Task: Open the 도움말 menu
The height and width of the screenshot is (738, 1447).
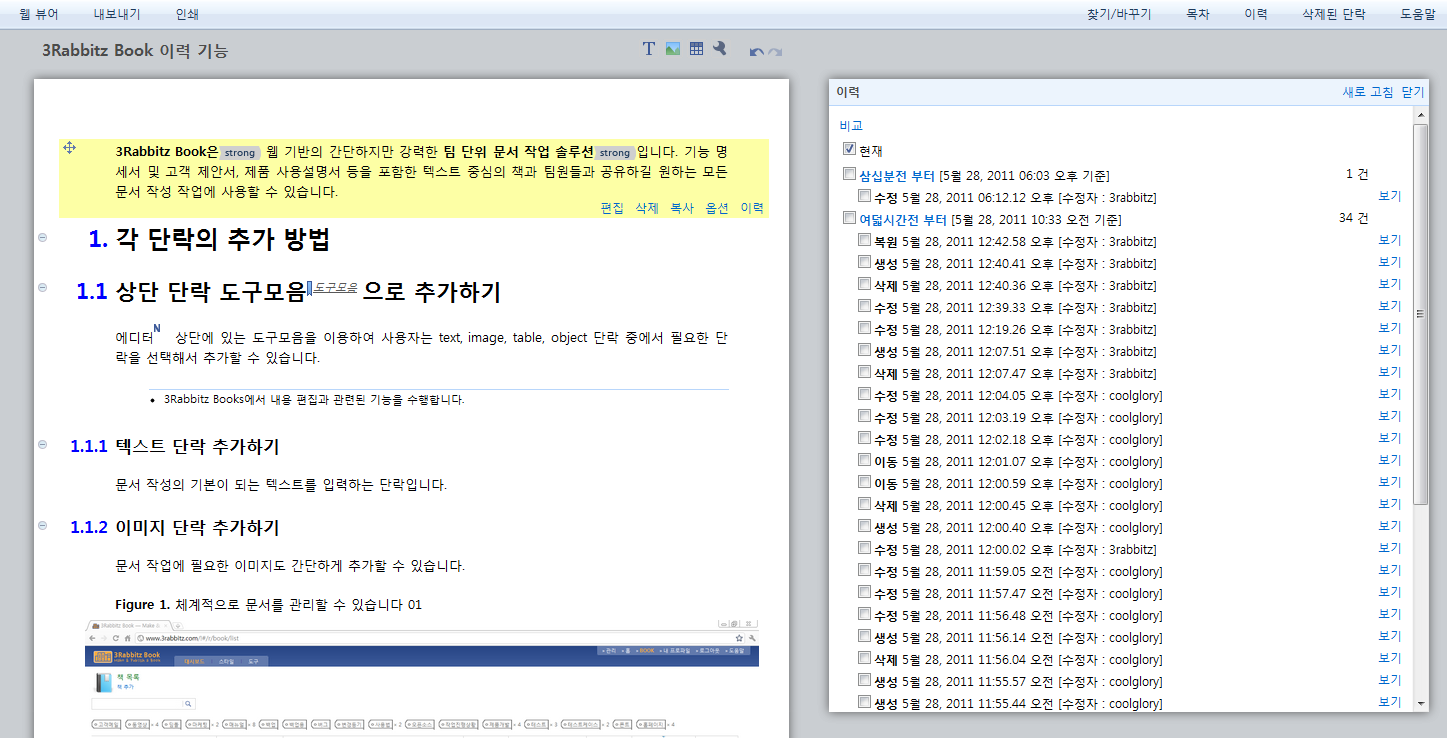Action: [1417, 14]
